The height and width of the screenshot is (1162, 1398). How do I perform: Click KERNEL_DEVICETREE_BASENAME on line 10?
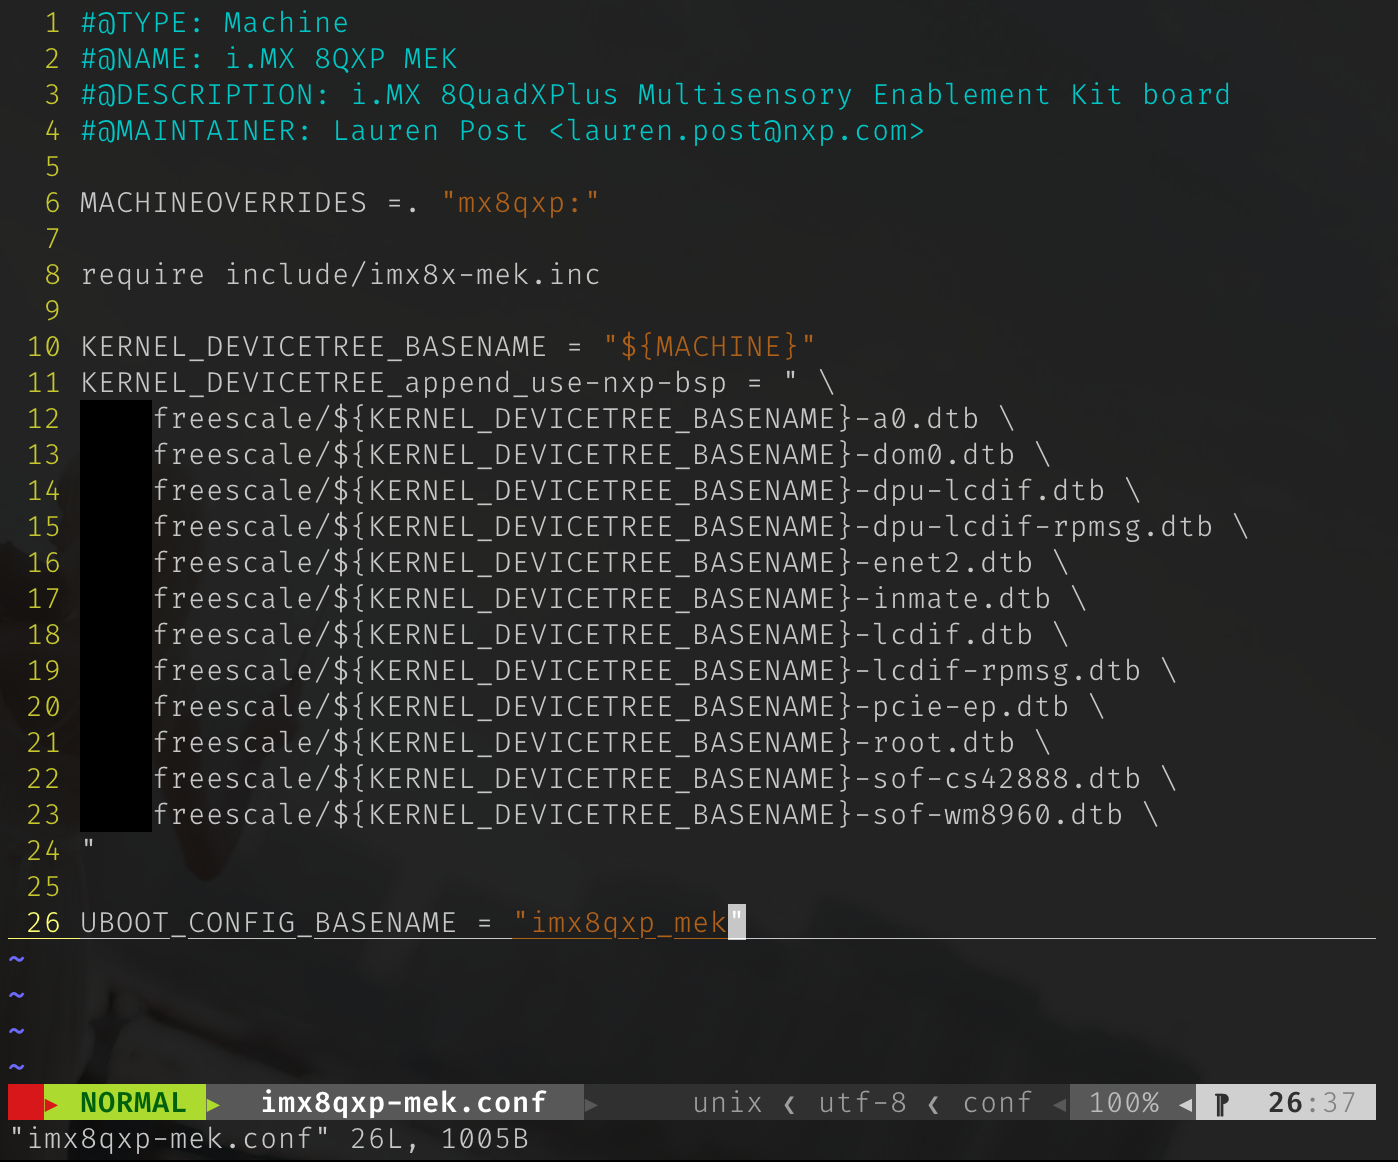(314, 346)
